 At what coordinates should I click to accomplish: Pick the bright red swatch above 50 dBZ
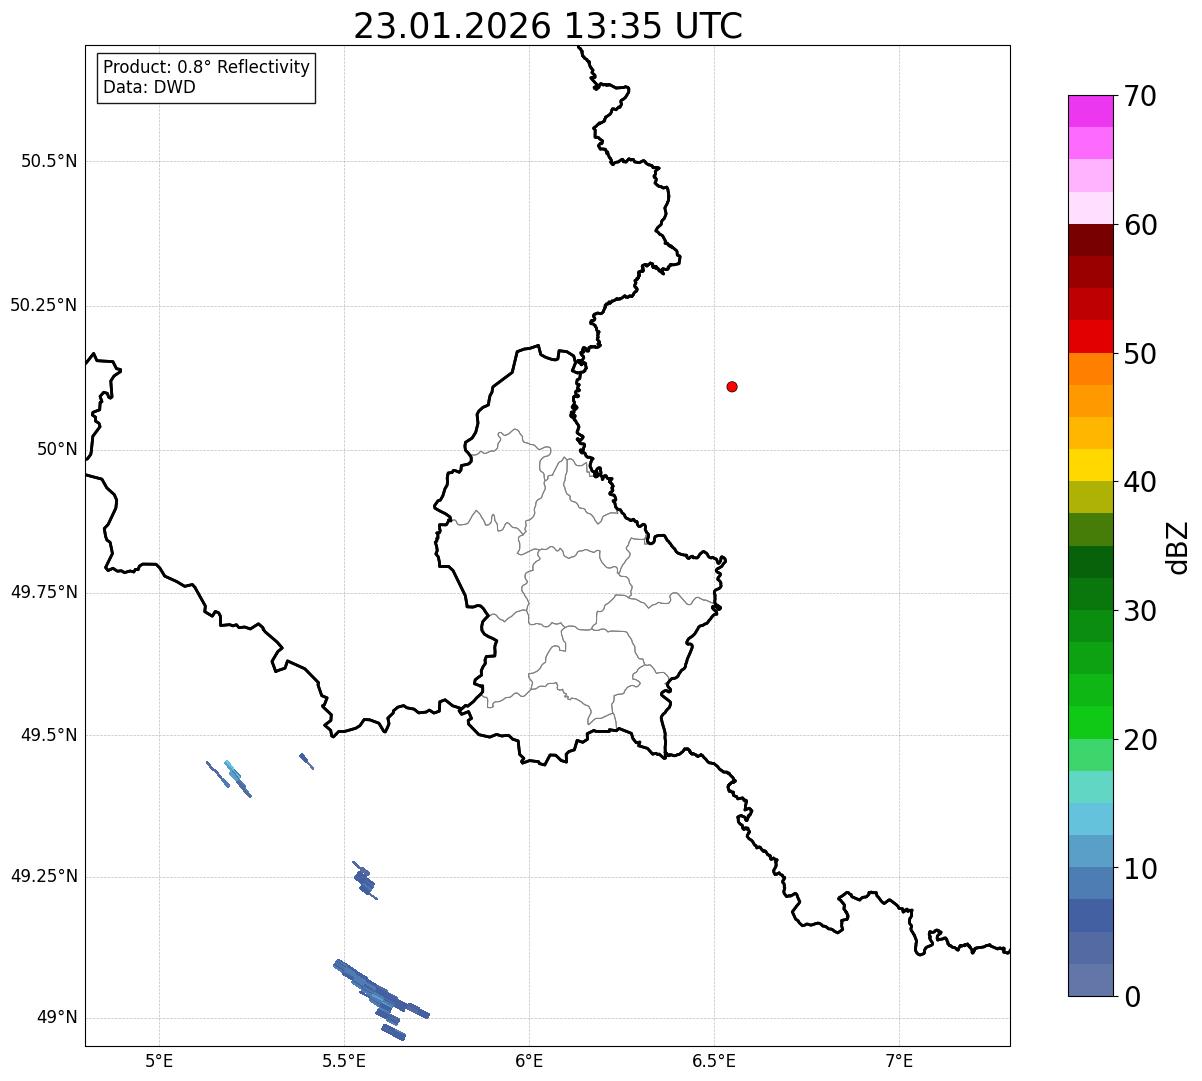point(1090,337)
